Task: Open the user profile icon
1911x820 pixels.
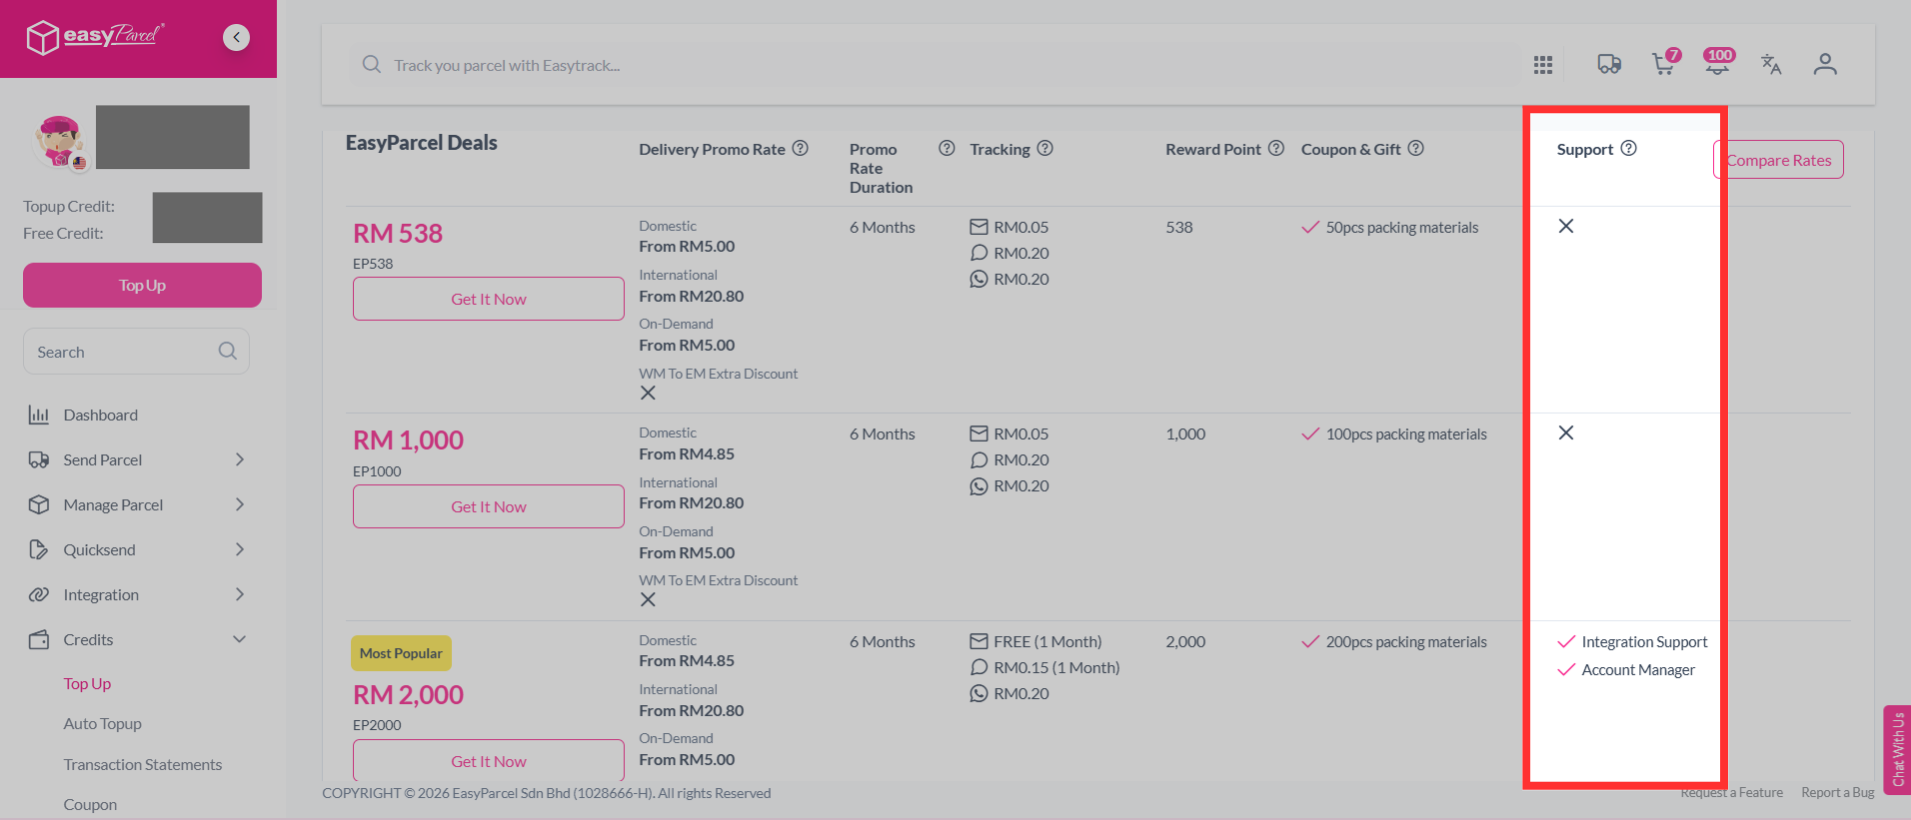Action: [1825, 64]
